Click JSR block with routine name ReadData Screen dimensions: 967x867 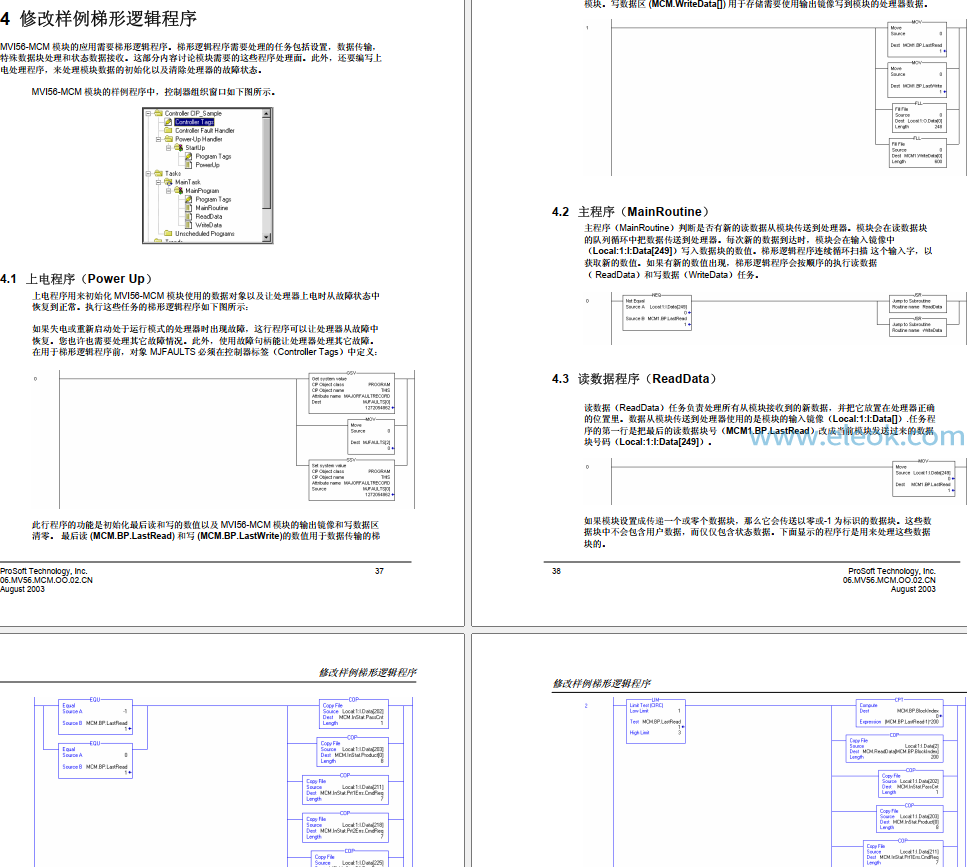[917, 304]
